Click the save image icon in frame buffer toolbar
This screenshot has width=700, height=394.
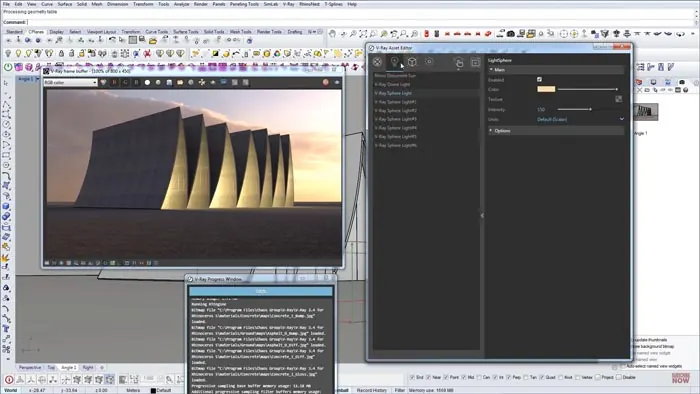point(169,83)
